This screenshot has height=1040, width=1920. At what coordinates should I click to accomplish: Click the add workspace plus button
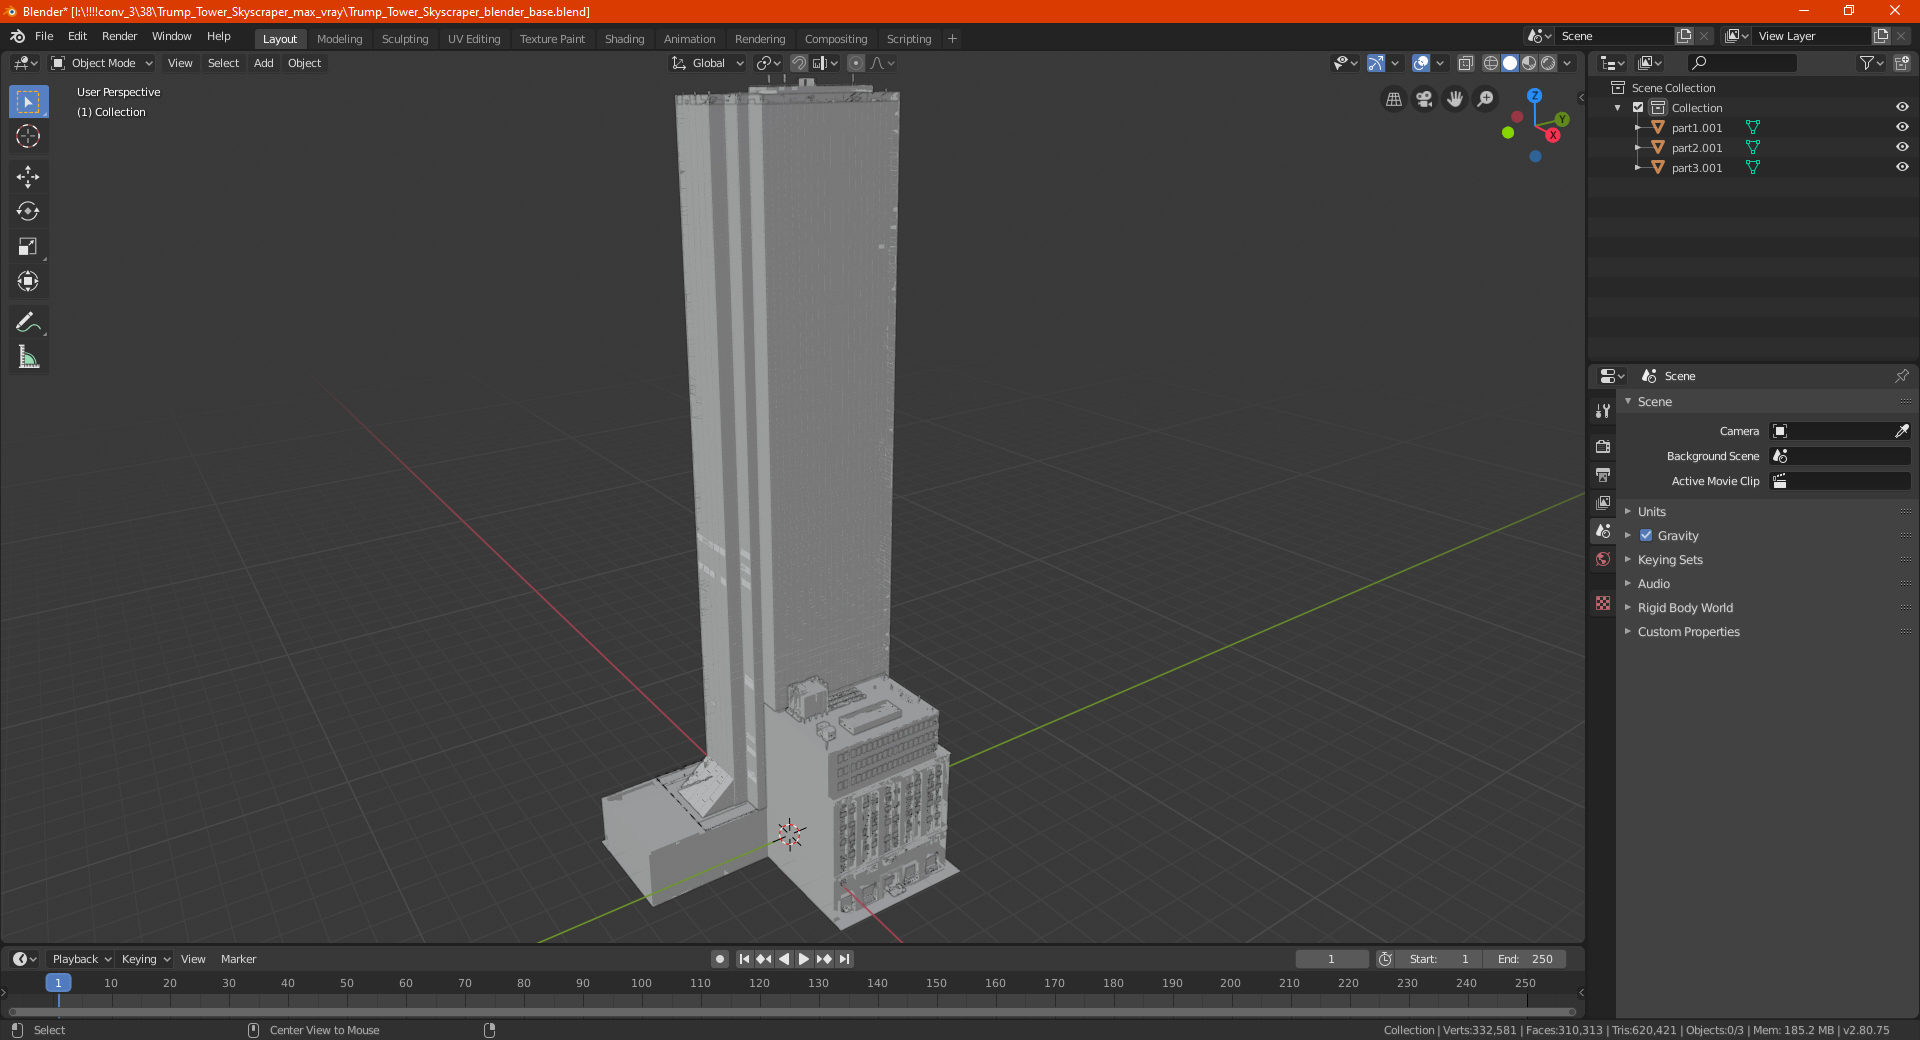952,39
